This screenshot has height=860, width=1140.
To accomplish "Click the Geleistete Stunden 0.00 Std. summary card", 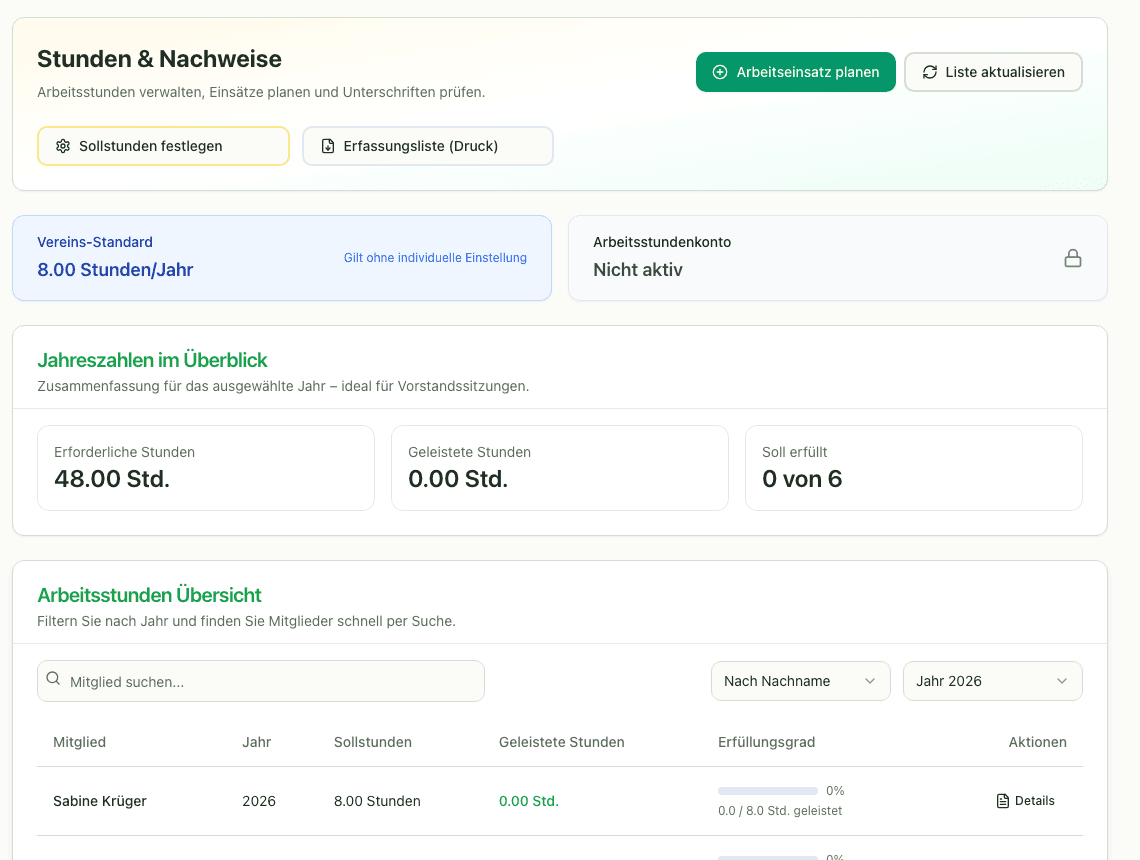I will pos(560,468).
